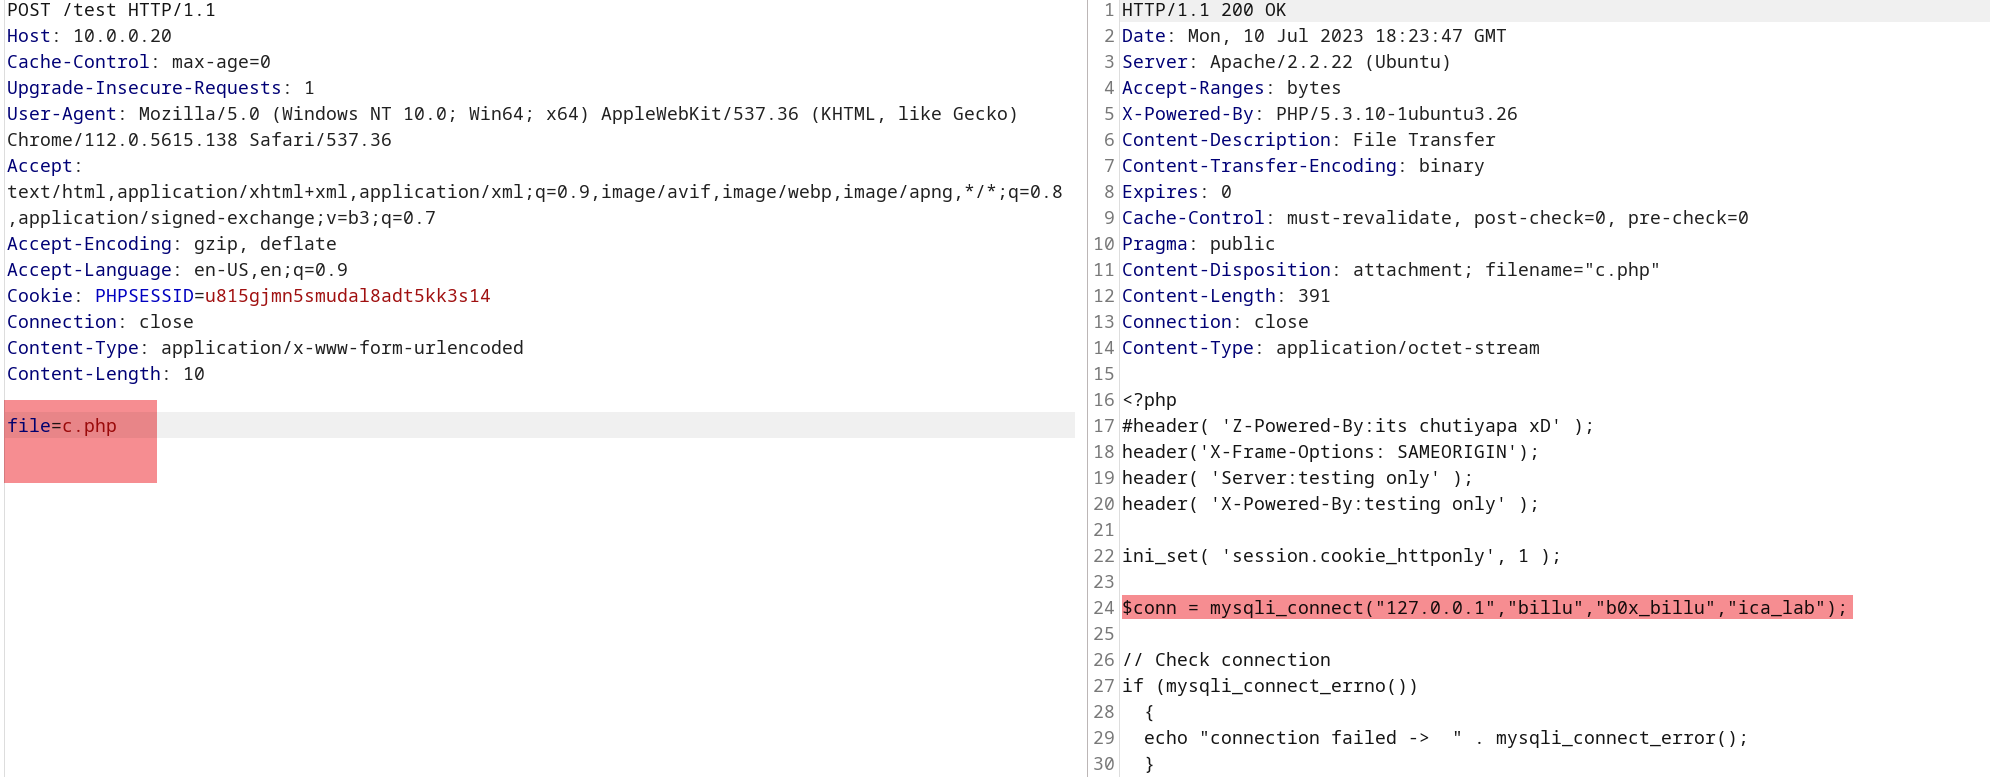Click the request Cache-Control: max-age=0 header
The height and width of the screenshot is (777, 1990).
click(139, 62)
